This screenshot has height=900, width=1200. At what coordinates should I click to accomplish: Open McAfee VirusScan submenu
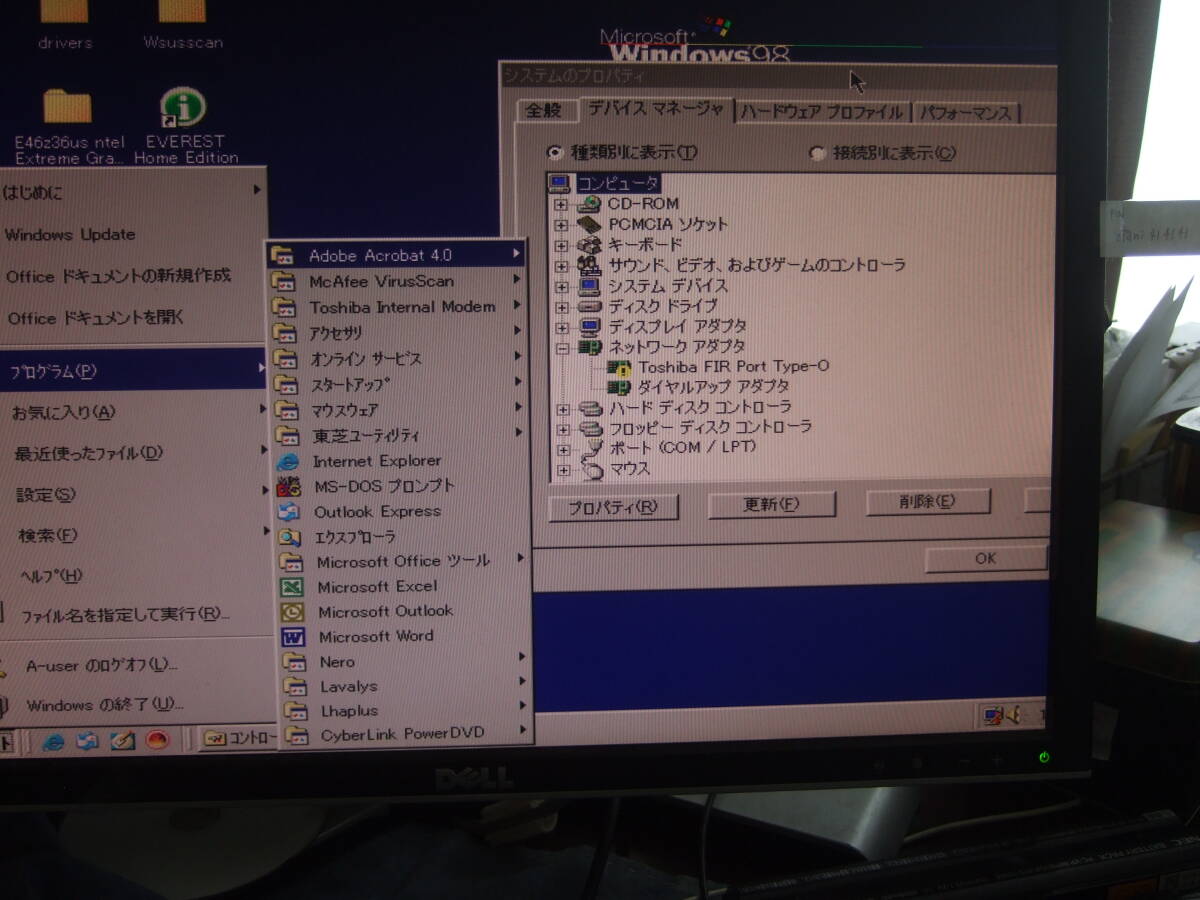[x=398, y=281]
